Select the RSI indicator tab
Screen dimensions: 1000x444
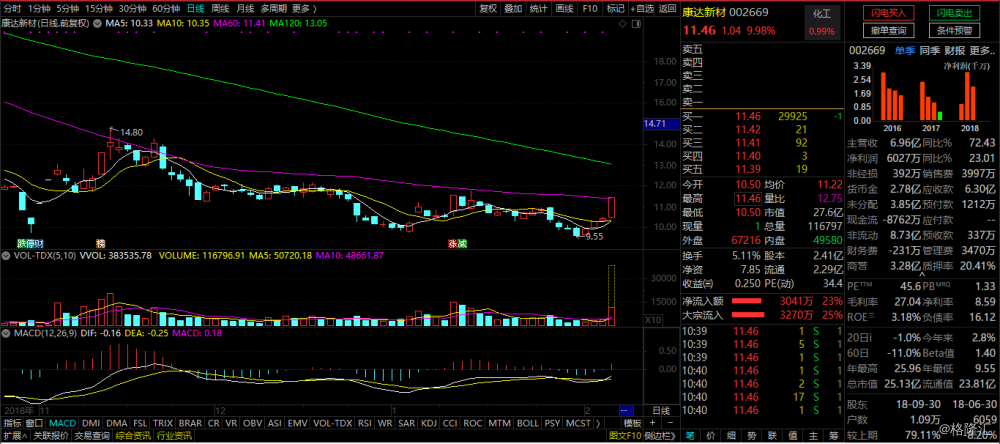tap(365, 423)
